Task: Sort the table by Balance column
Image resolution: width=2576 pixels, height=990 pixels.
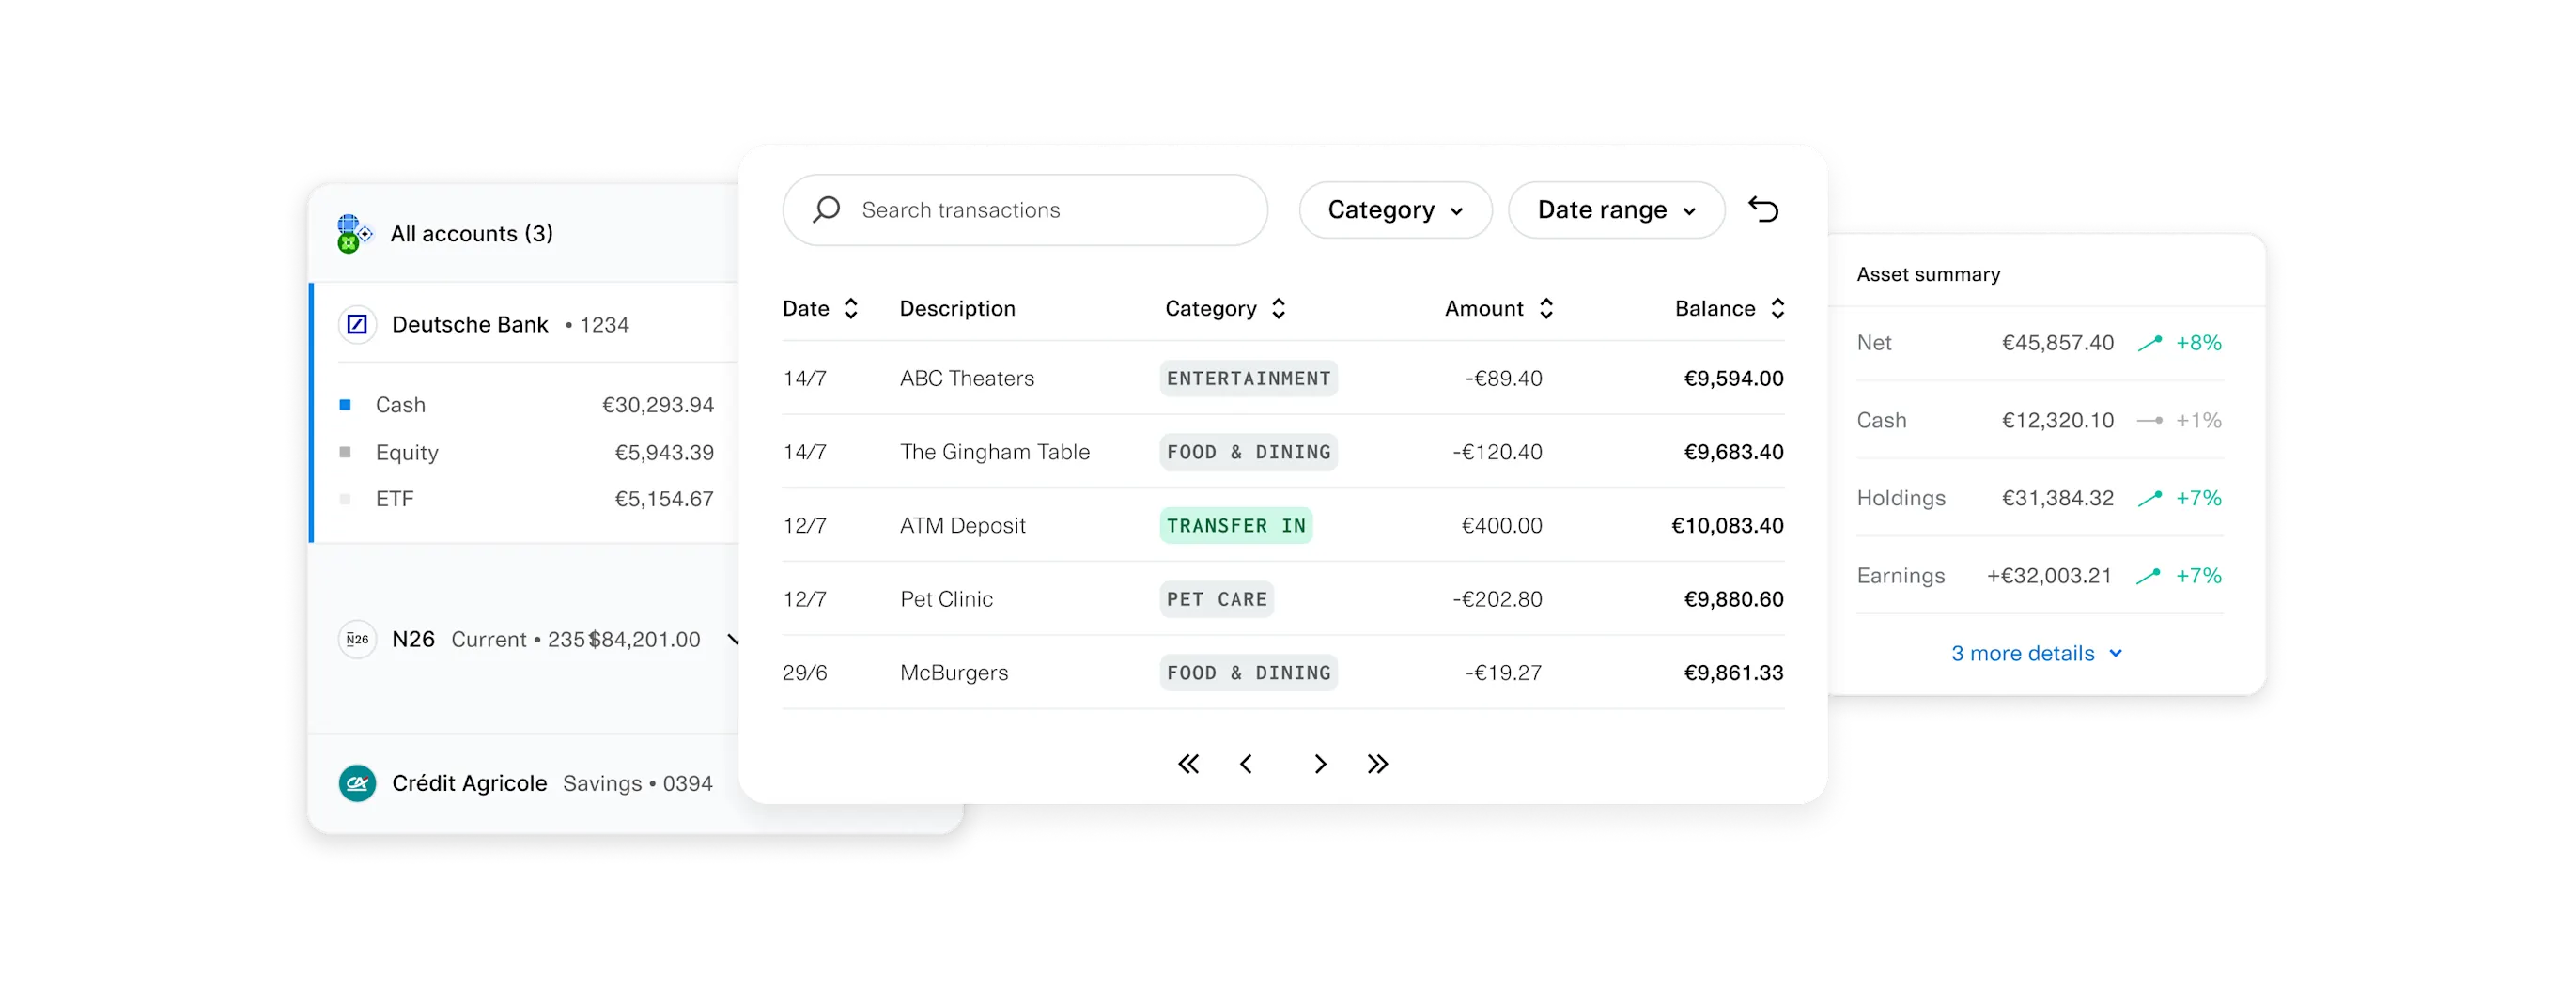Action: tap(1777, 308)
